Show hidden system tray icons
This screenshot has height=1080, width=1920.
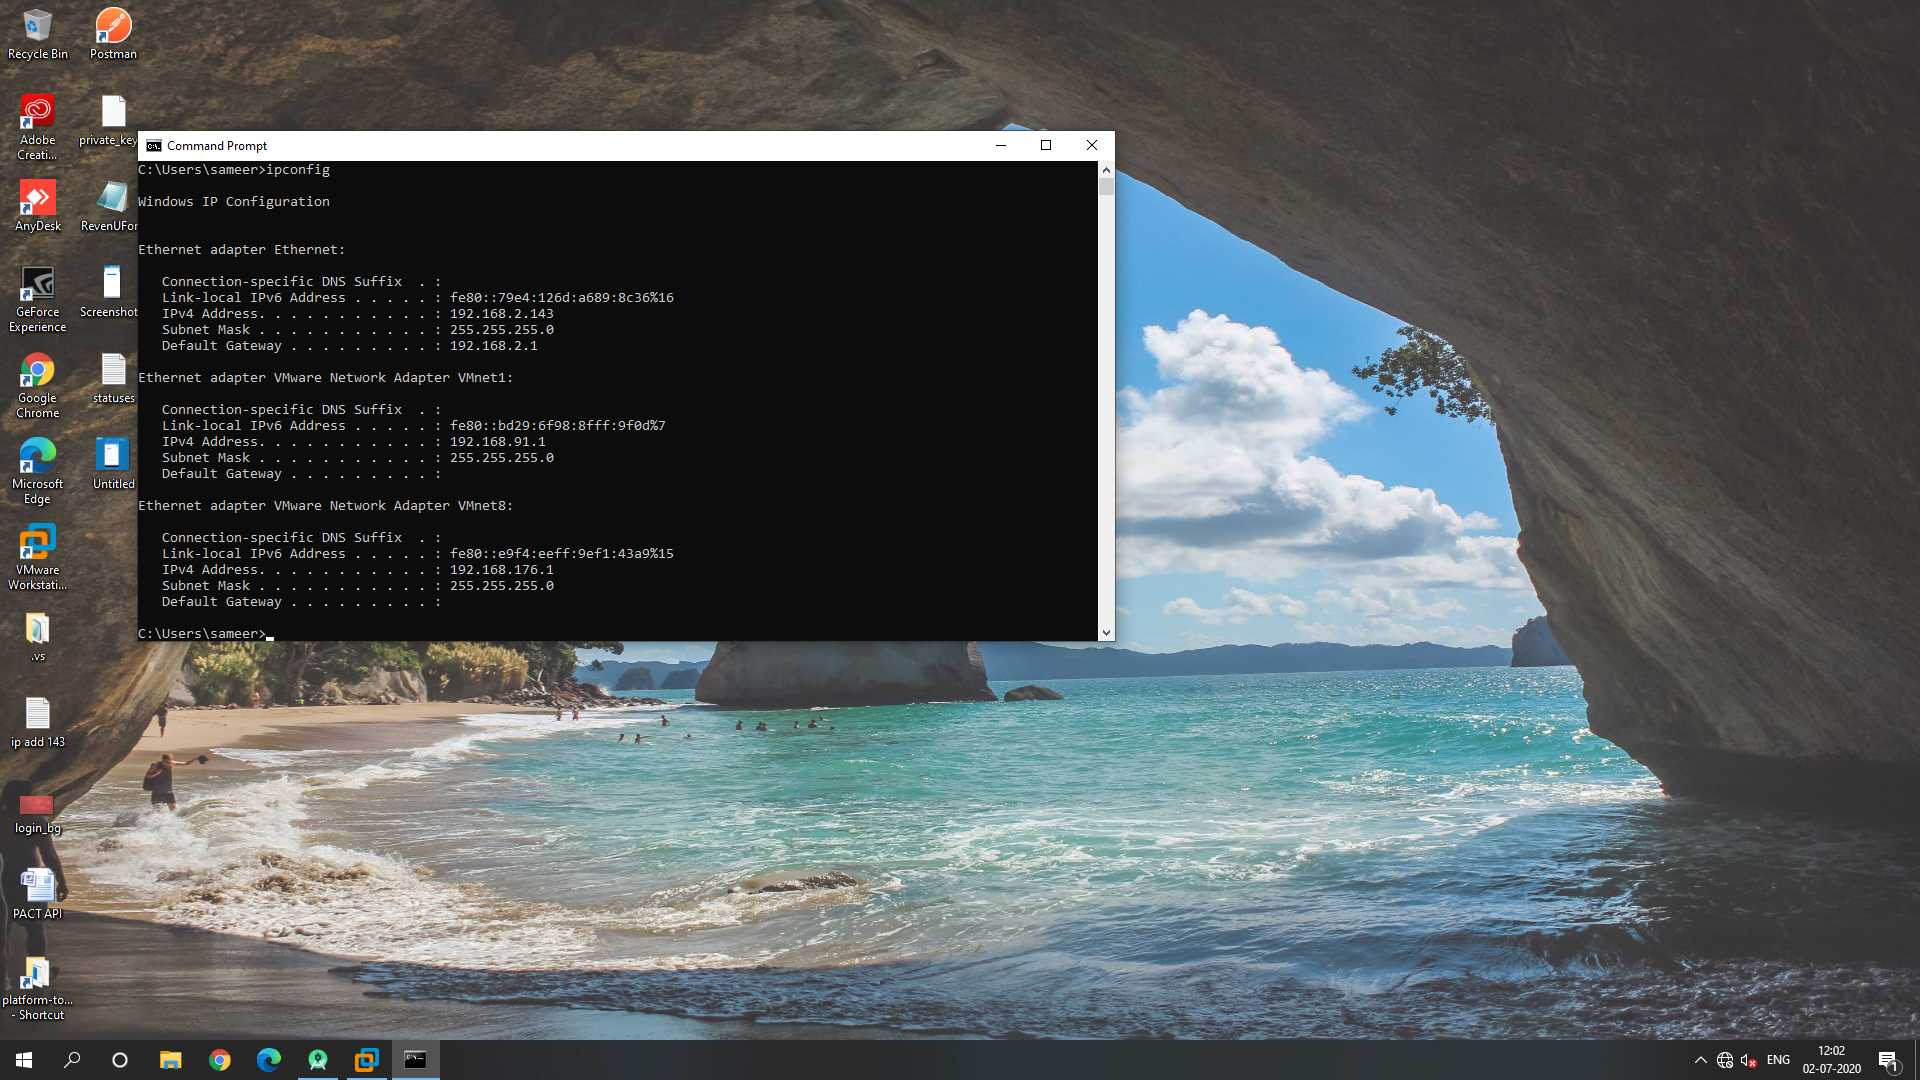(1700, 1060)
